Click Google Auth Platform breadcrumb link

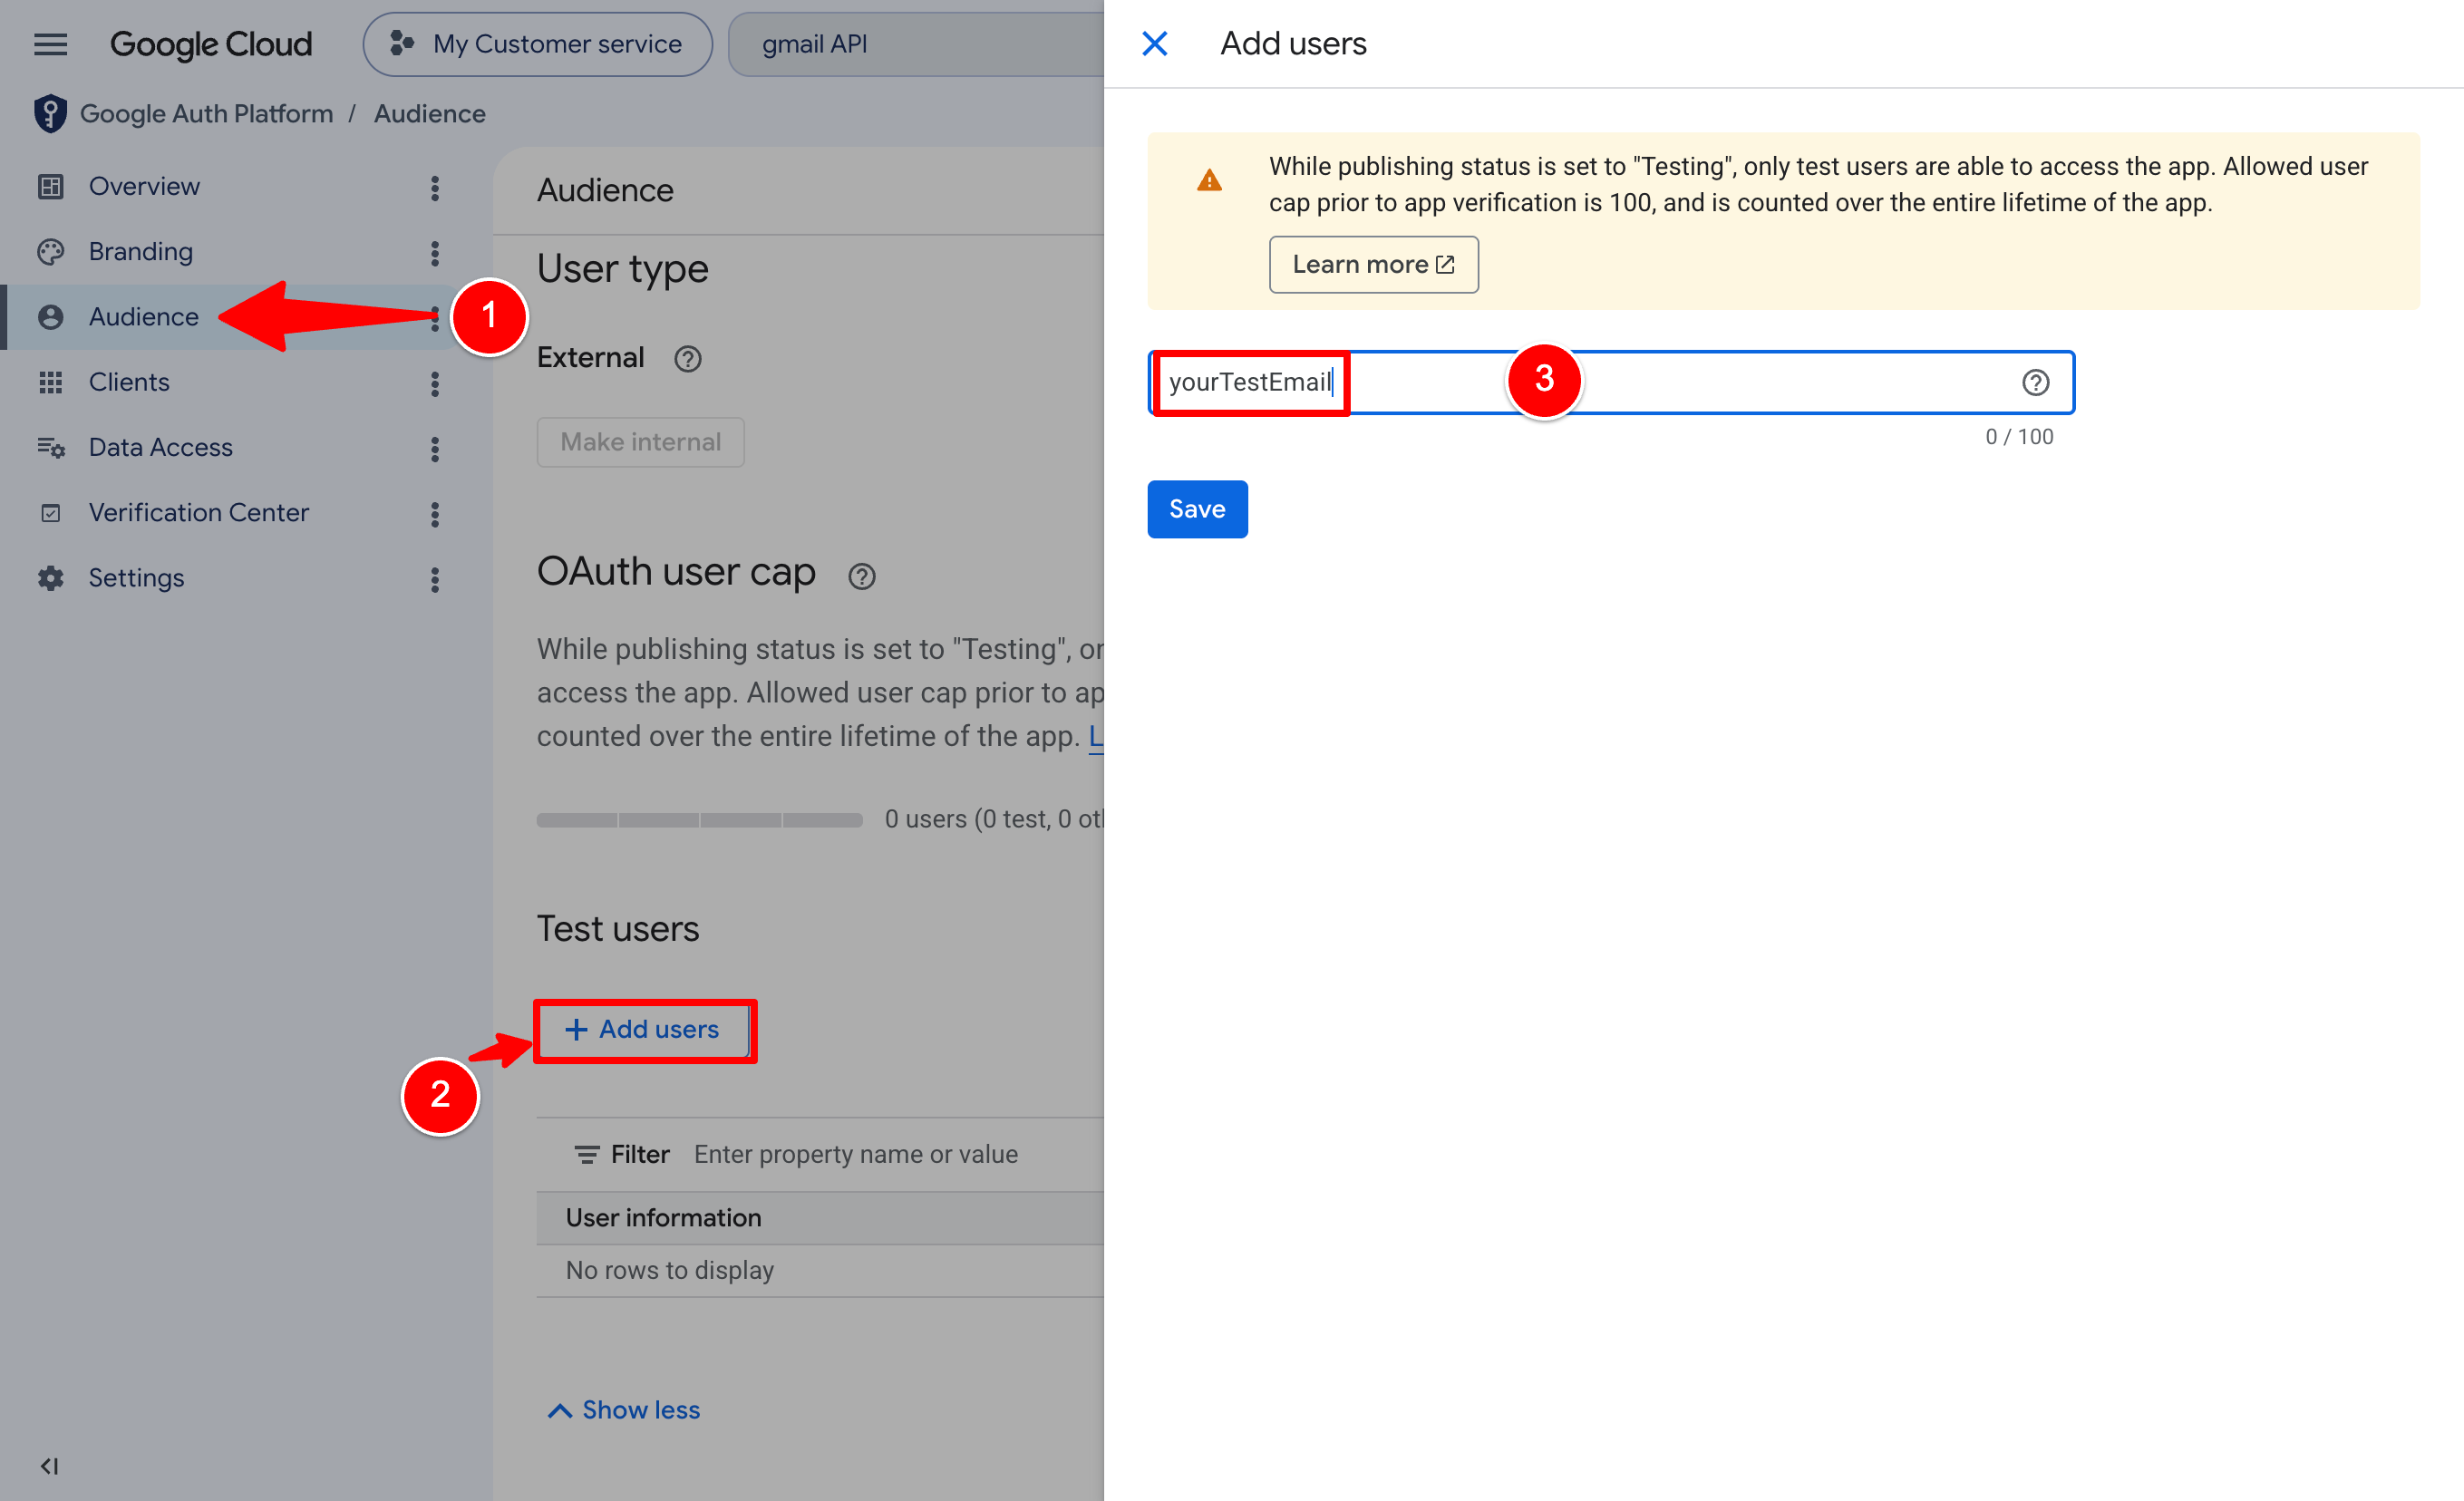coord(207,114)
